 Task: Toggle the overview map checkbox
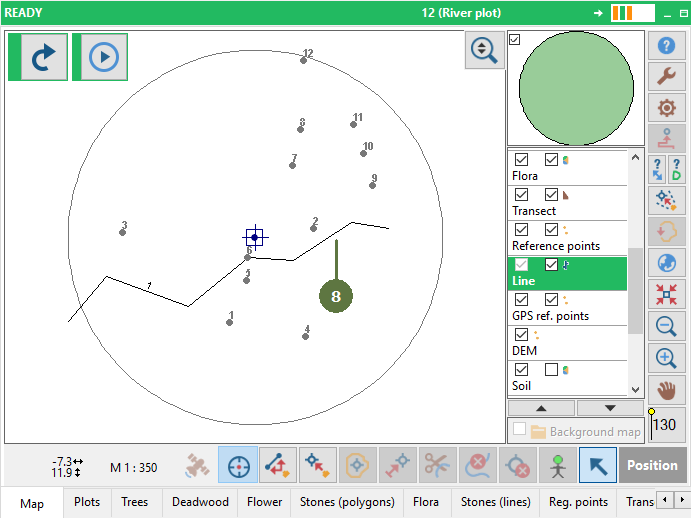(x=515, y=40)
